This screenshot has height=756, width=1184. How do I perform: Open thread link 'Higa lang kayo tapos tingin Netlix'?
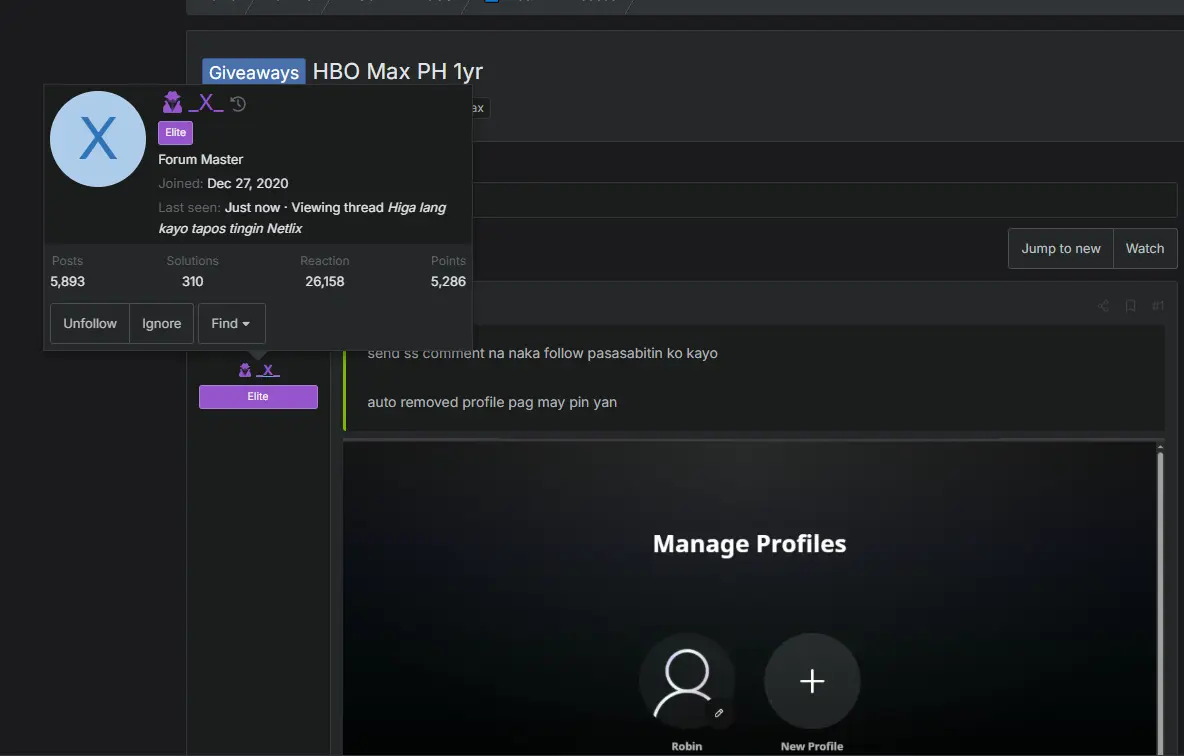point(302,218)
